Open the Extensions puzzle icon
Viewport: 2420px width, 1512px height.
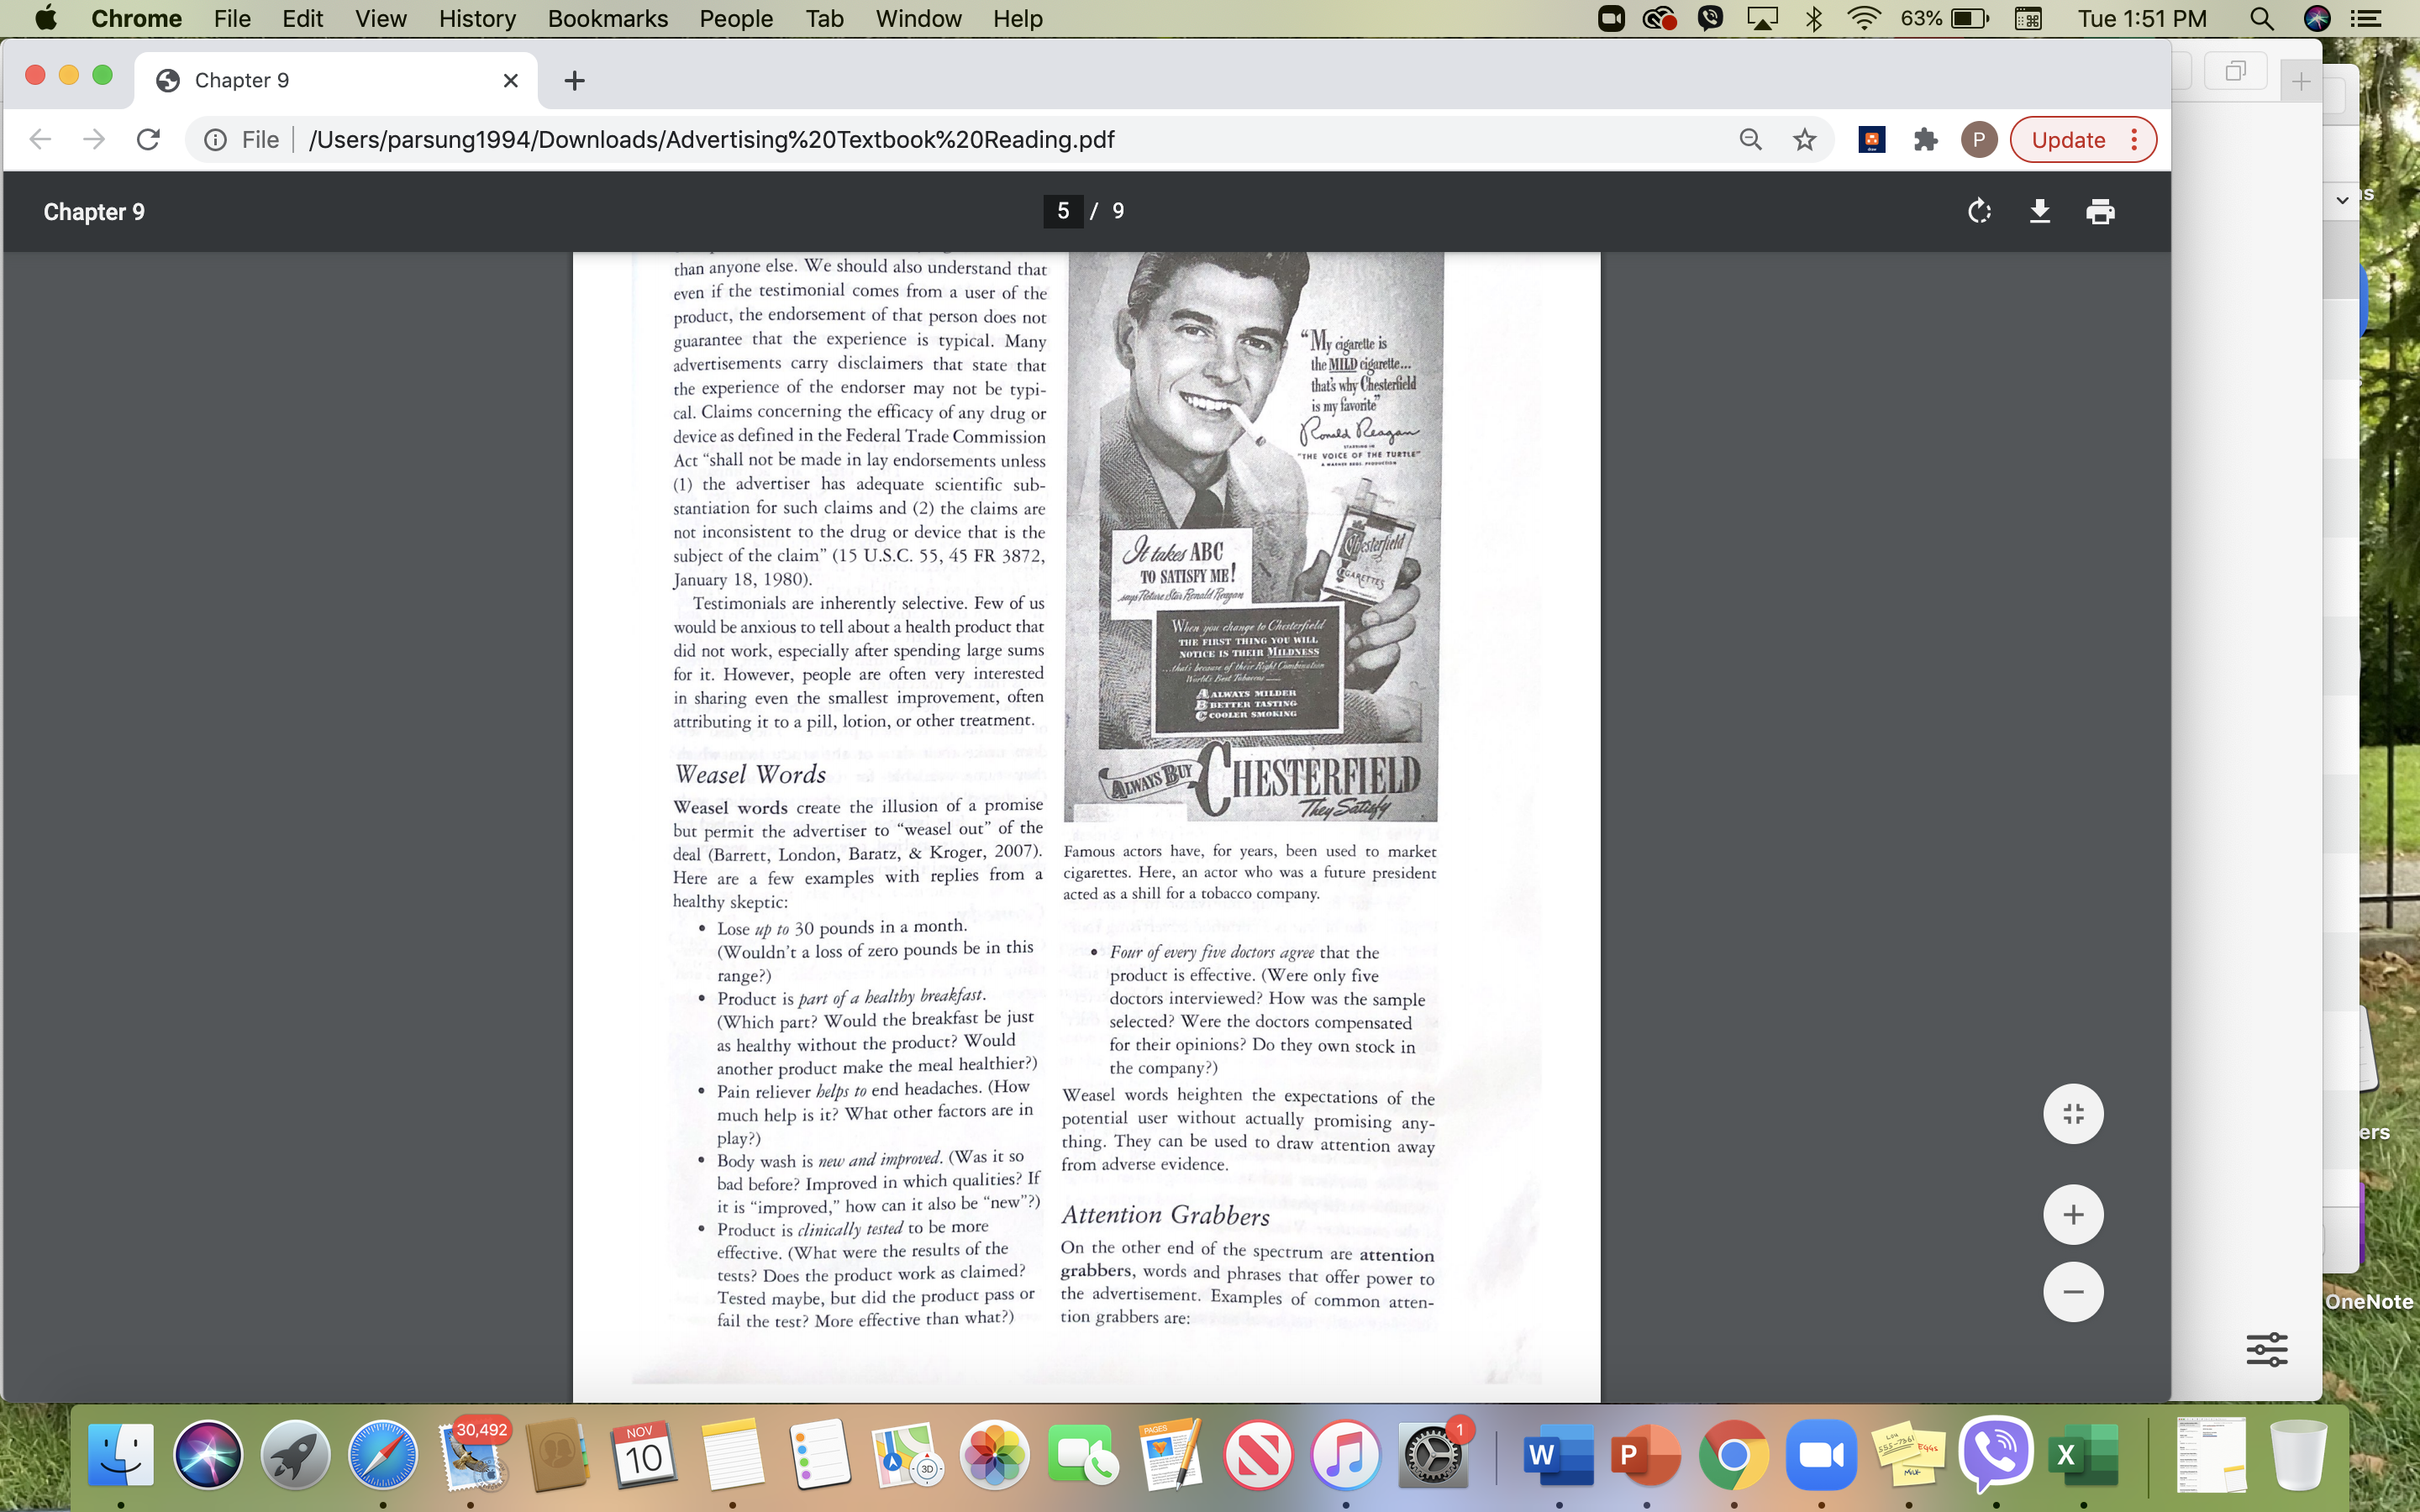[1925, 139]
